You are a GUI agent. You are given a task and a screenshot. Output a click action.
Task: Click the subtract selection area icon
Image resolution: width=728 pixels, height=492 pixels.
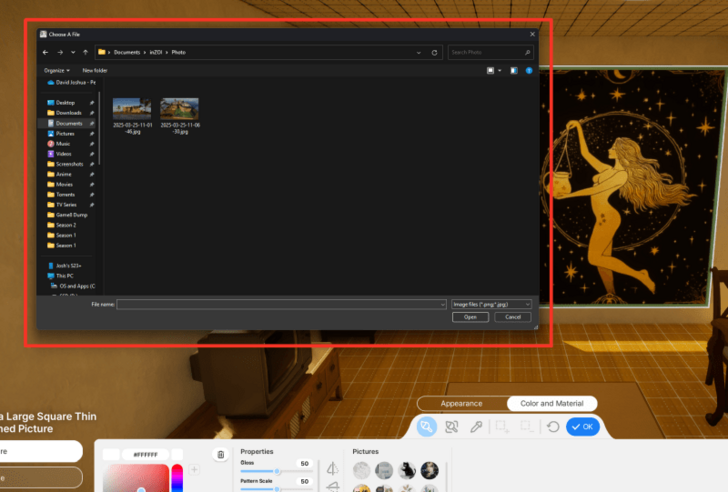coord(526,427)
